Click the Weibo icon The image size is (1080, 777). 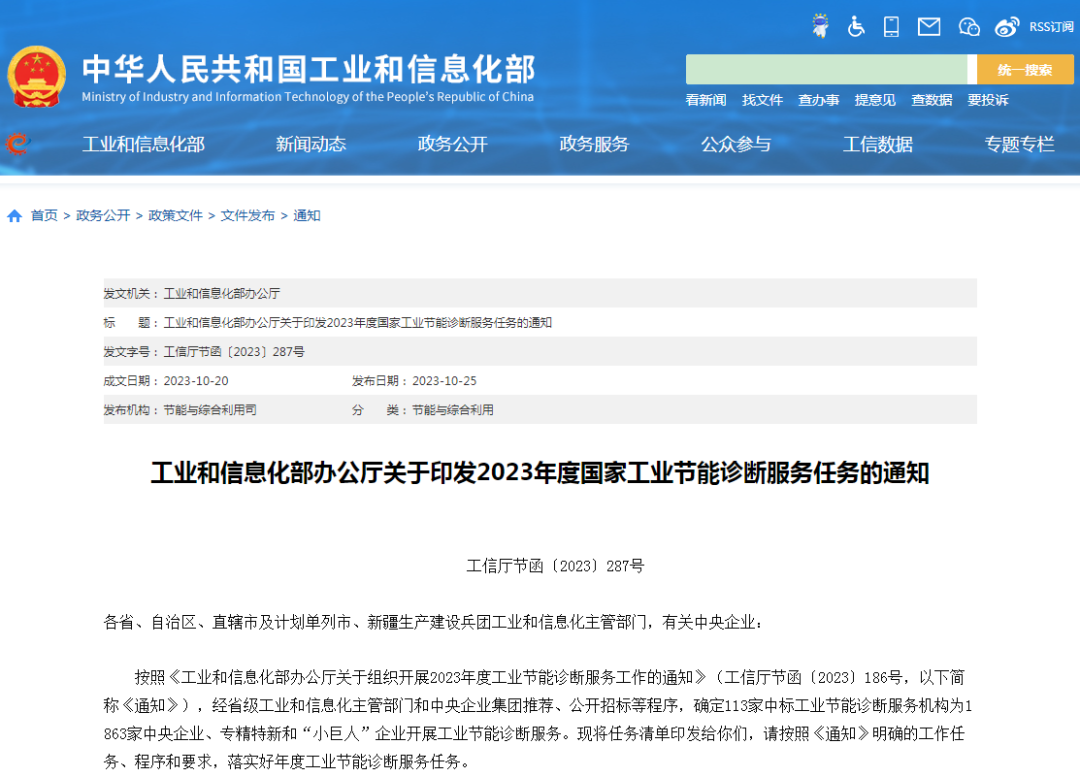pos(1006,27)
